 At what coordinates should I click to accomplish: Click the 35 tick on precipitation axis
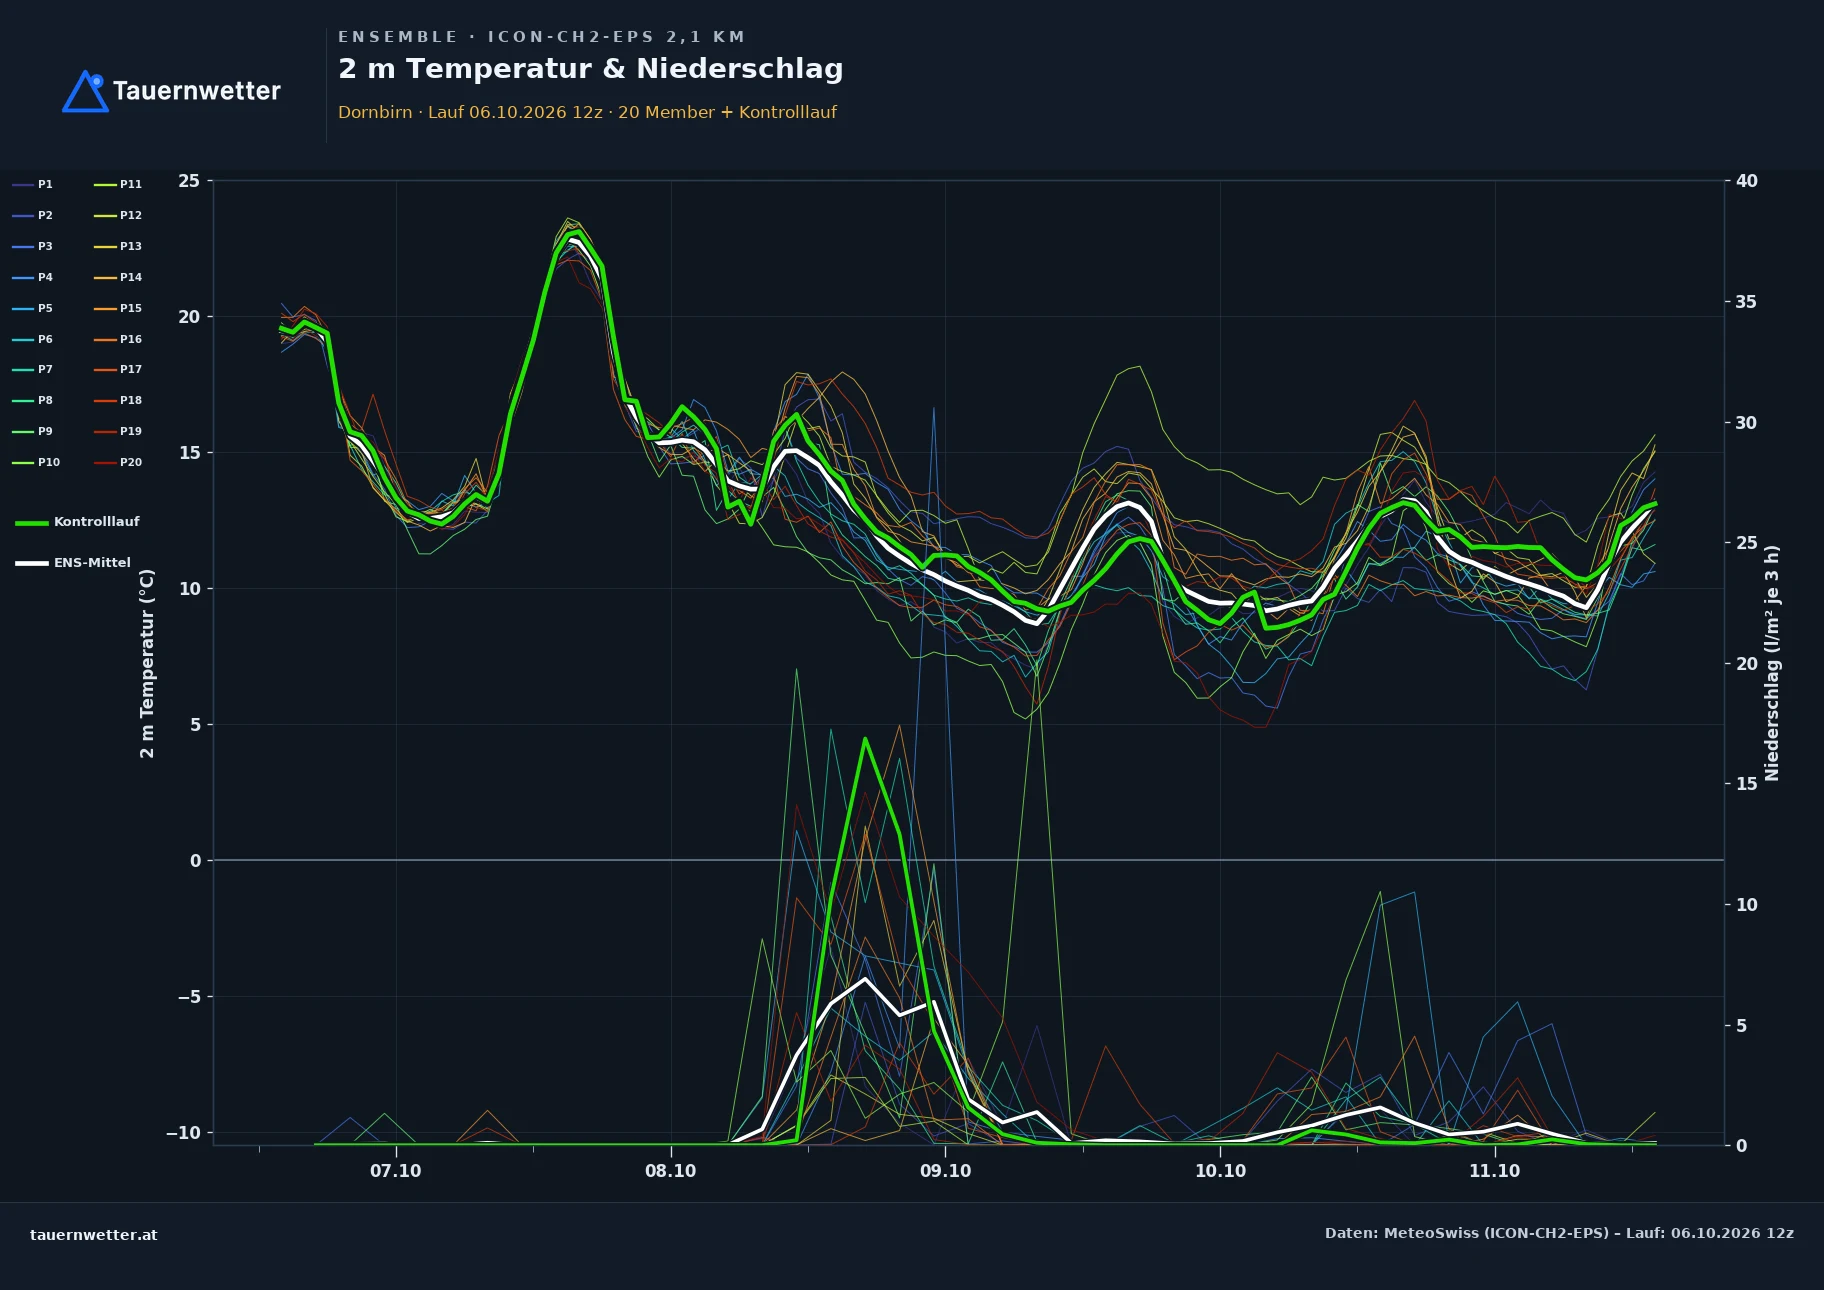pyautogui.click(x=1746, y=302)
